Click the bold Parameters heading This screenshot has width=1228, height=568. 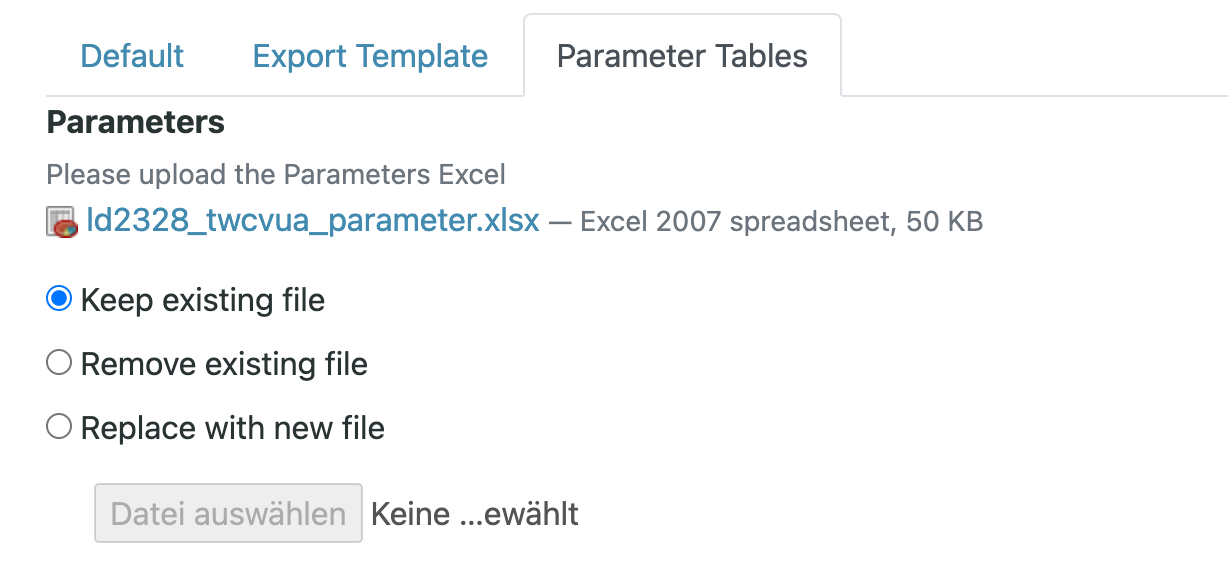tap(136, 122)
